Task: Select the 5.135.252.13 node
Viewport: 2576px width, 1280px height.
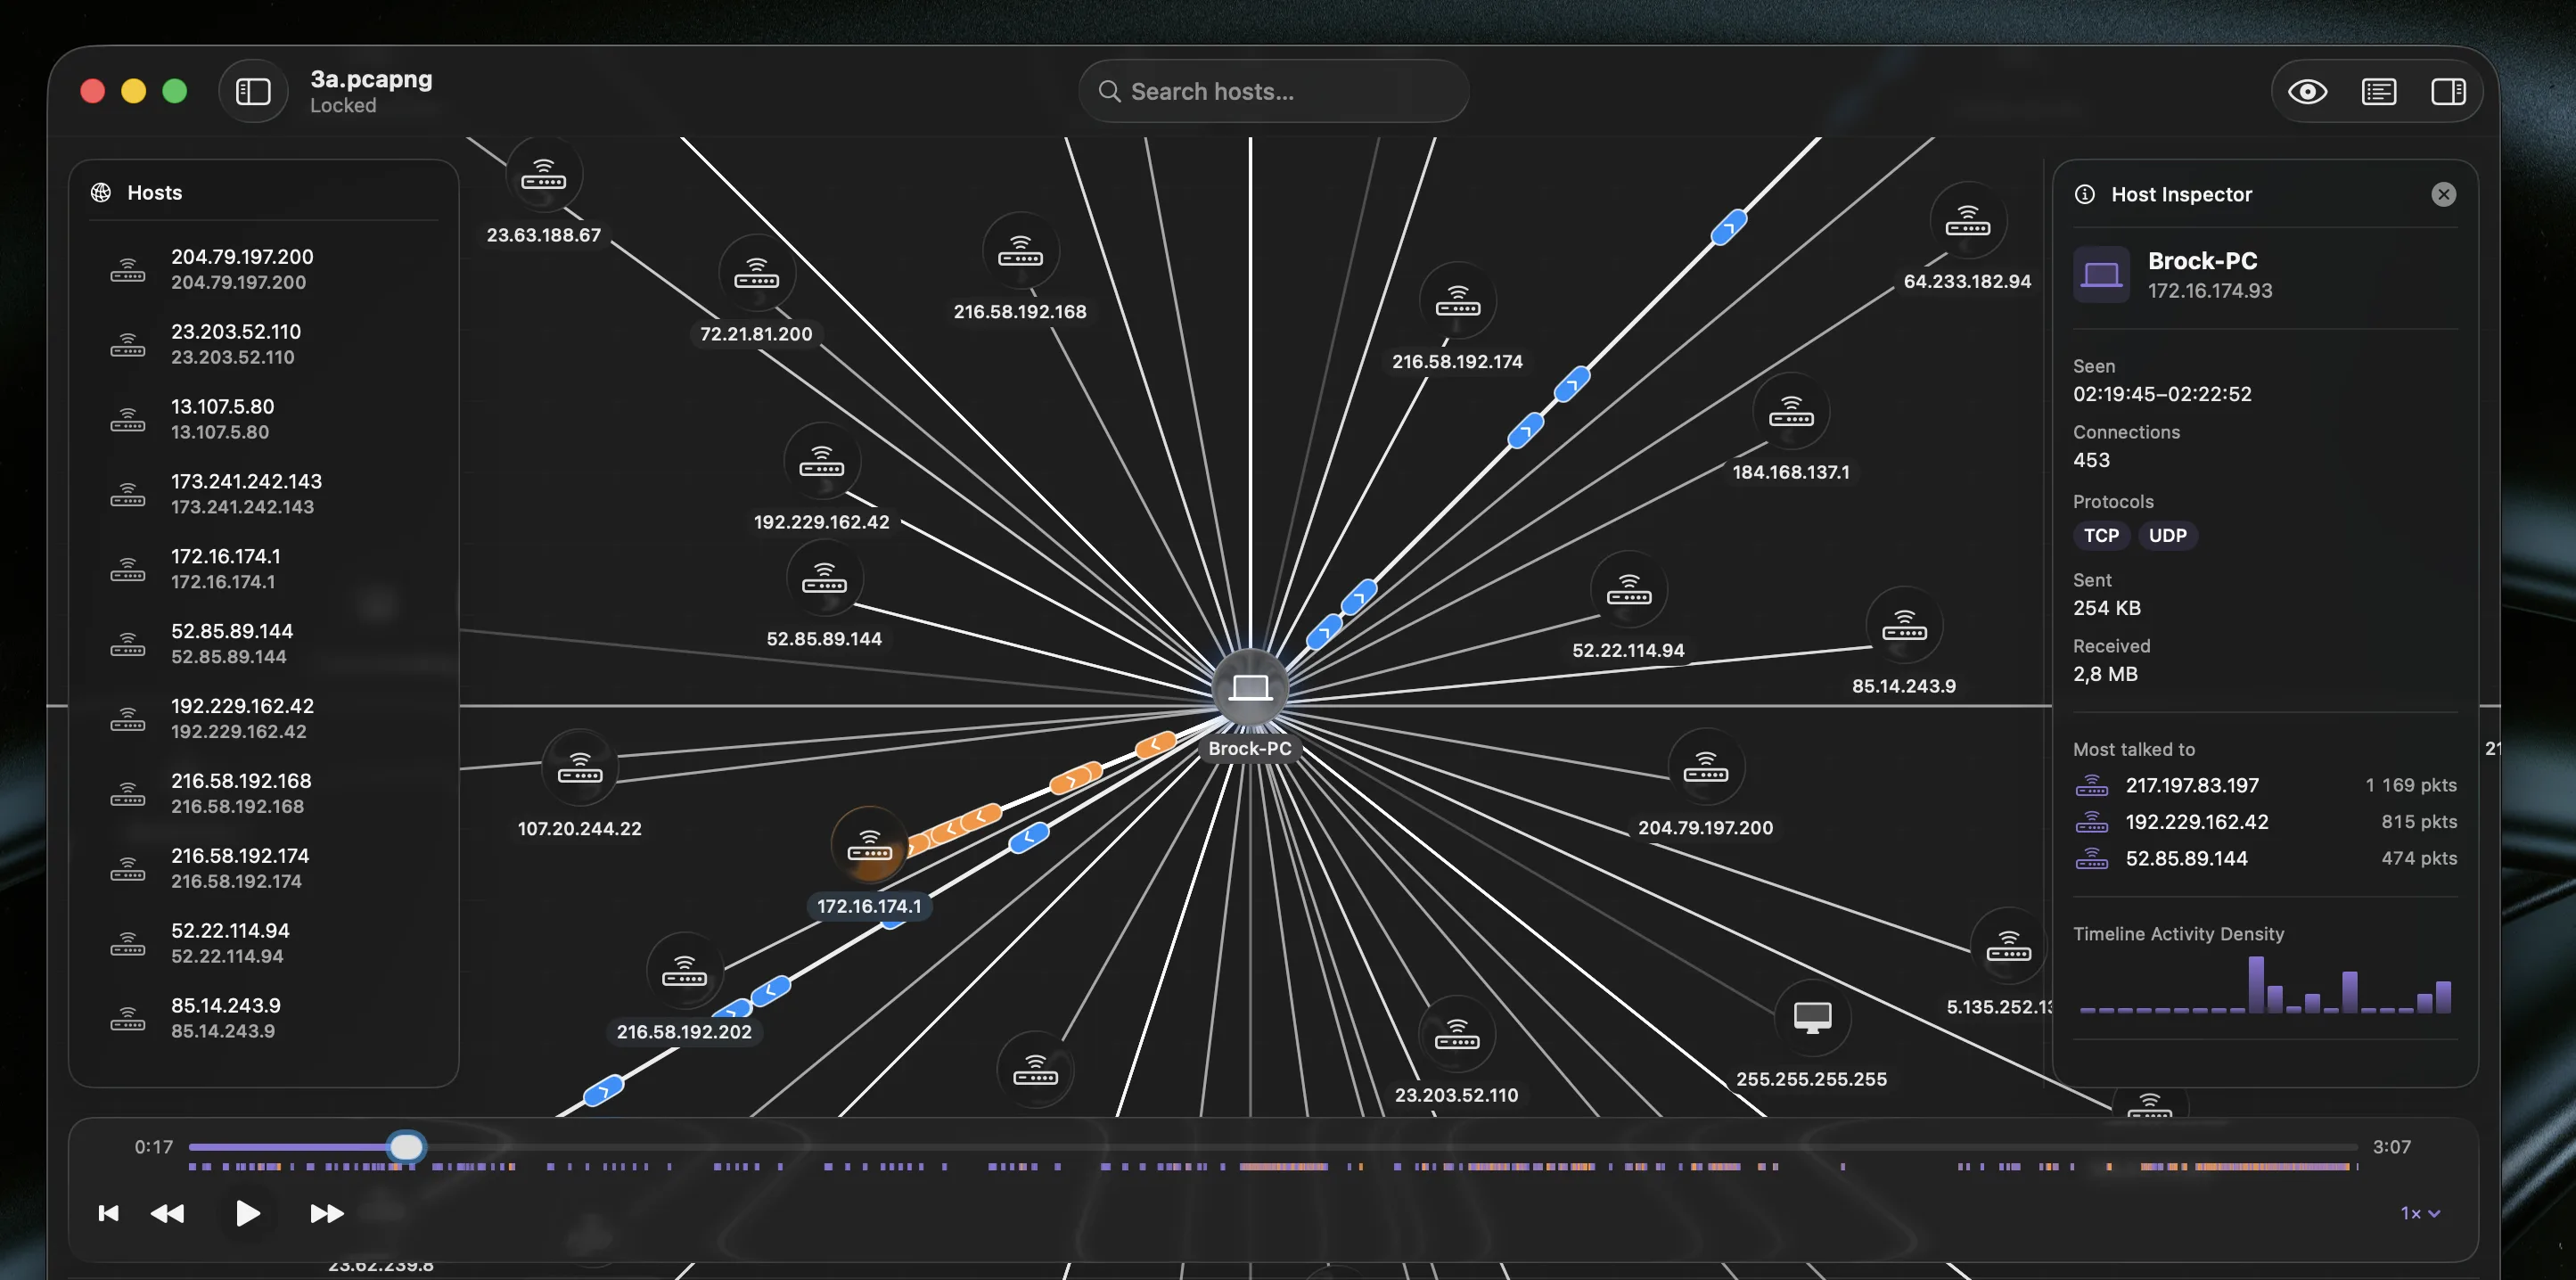Action: pos(2008,946)
